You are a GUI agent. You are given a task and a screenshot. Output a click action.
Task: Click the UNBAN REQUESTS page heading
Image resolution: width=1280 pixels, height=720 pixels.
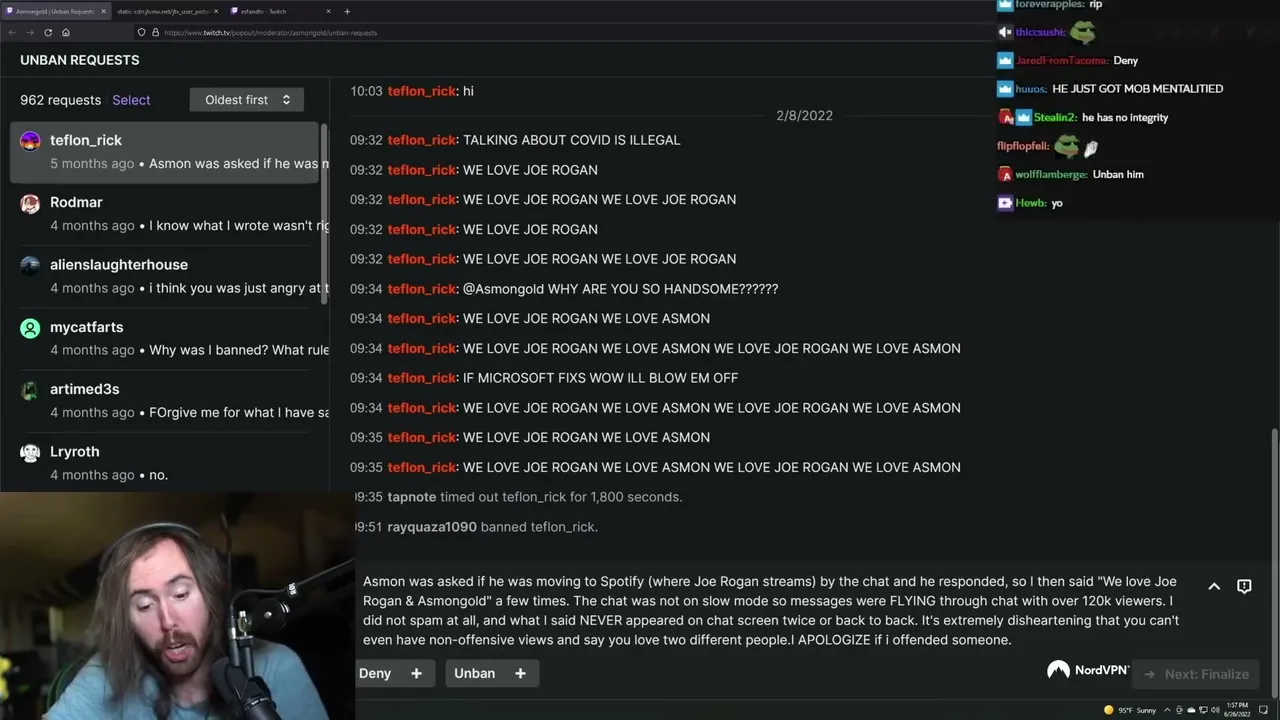tap(80, 60)
